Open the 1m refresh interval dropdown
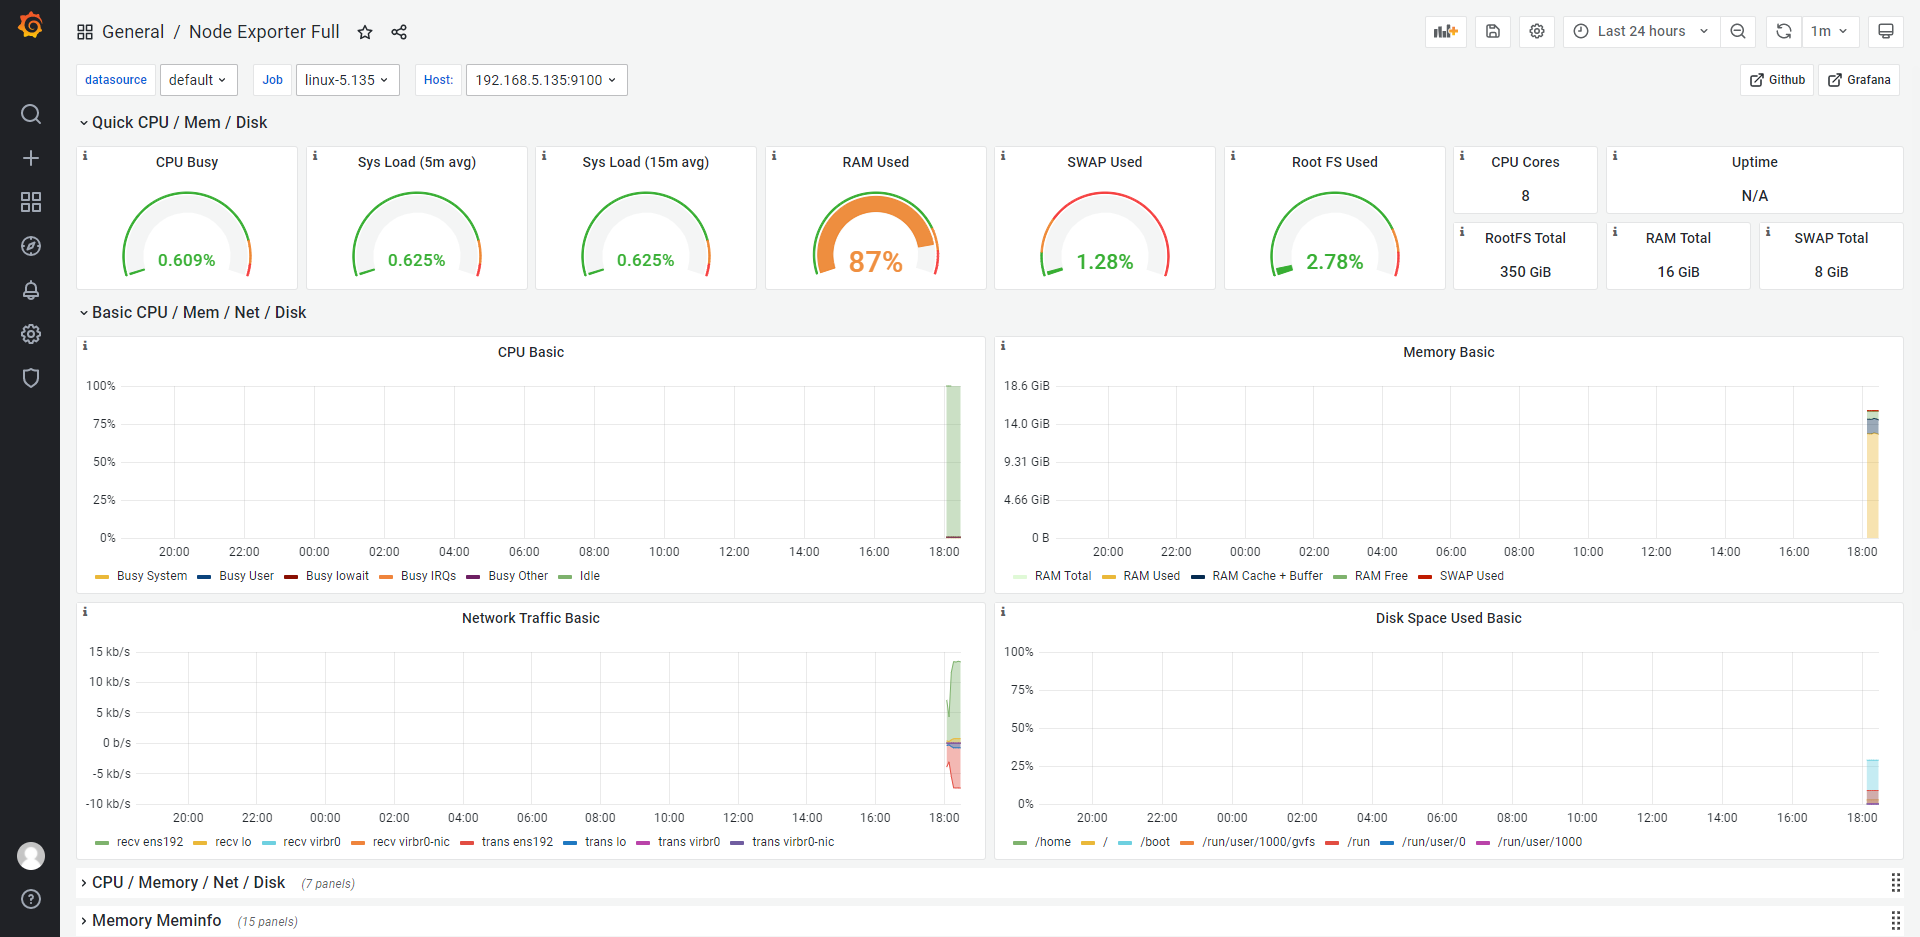The height and width of the screenshot is (937, 1920). (1830, 31)
